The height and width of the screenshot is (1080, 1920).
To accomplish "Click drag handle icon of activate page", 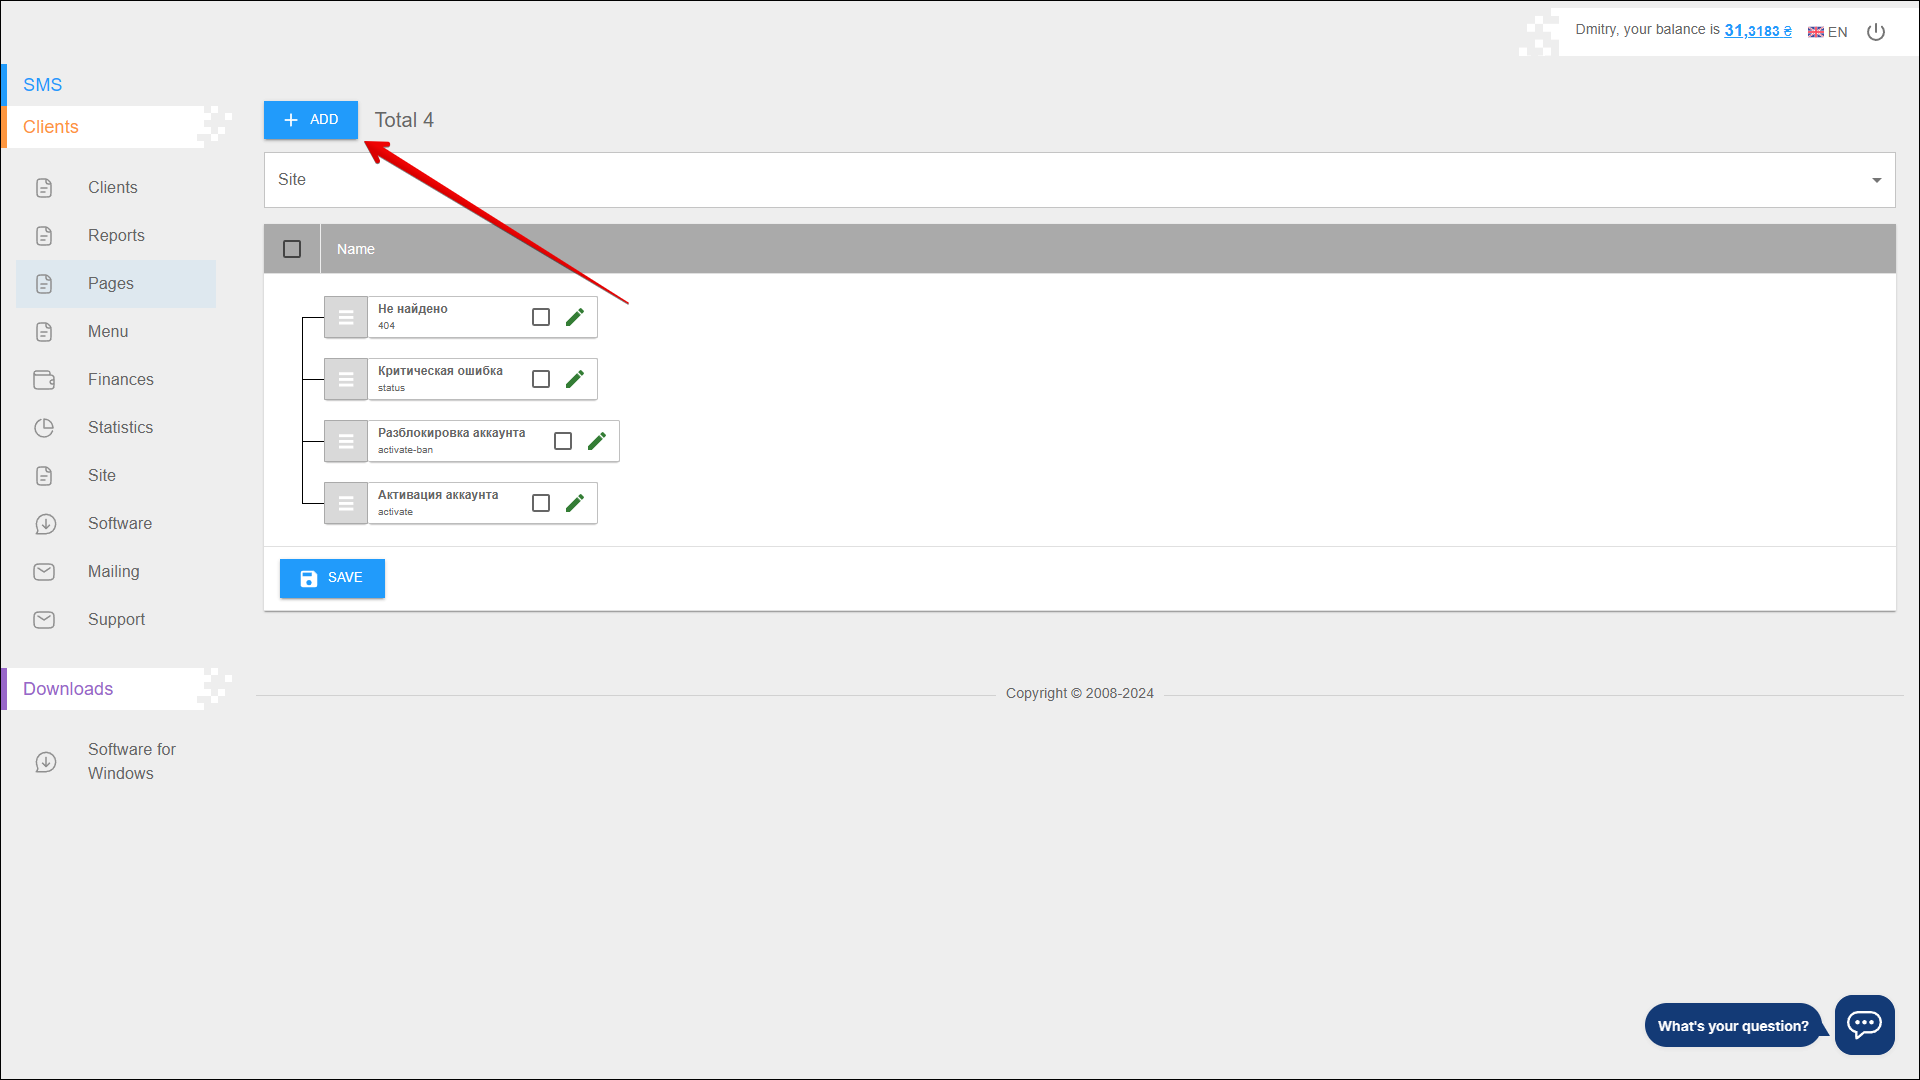I will coord(346,503).
